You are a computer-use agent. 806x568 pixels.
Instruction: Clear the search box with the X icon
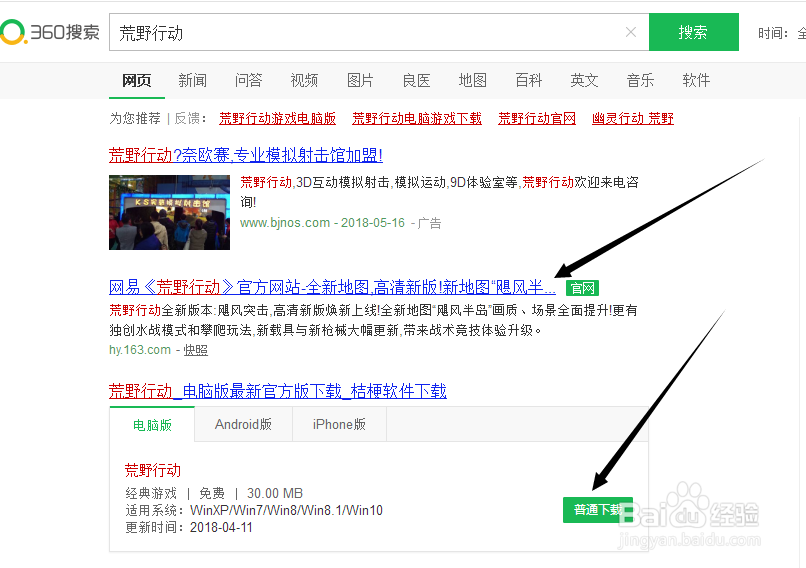631,32
